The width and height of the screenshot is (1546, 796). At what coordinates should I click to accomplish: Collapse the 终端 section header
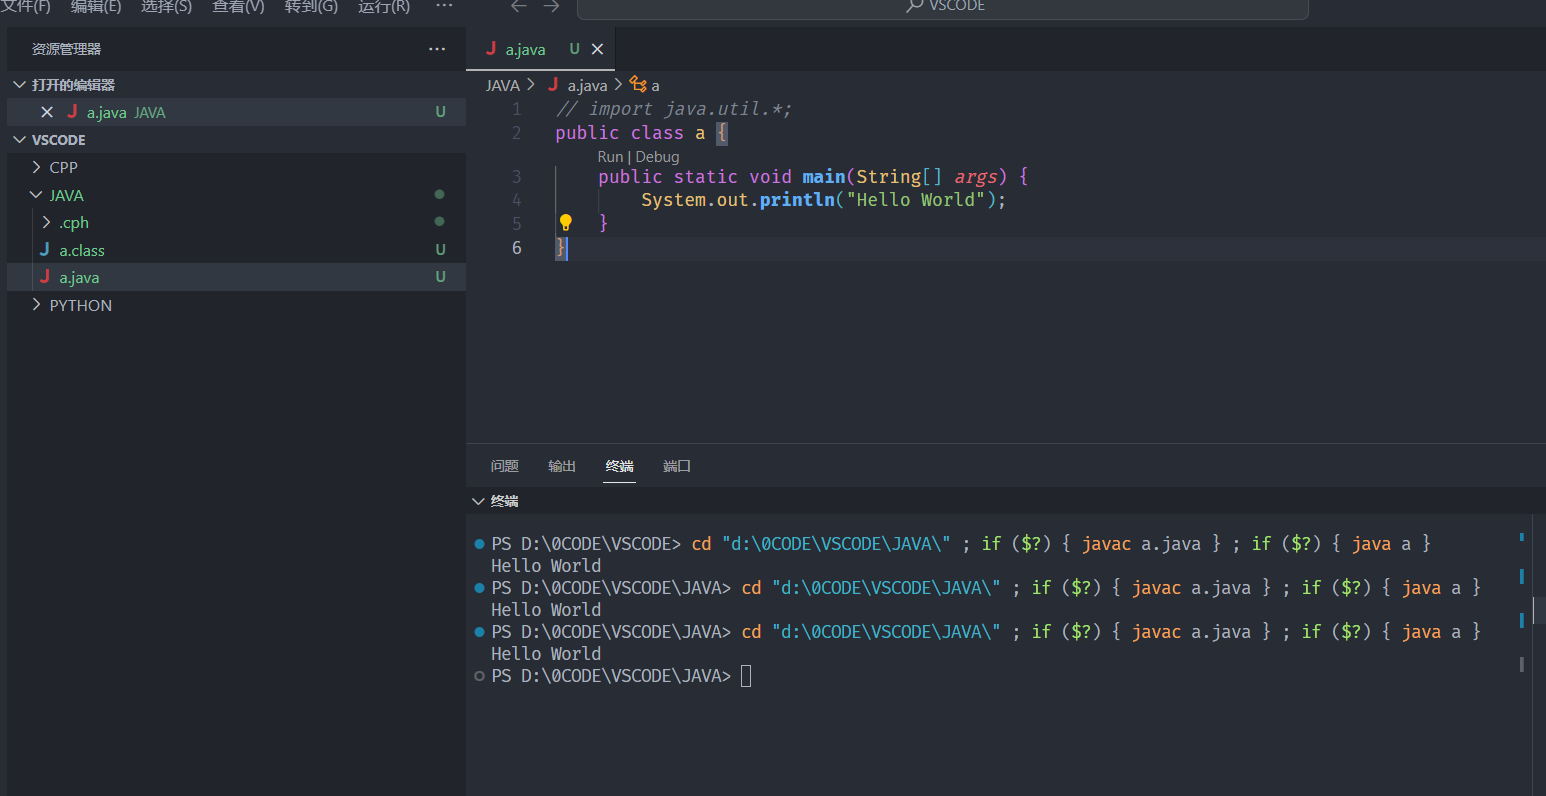504,501
